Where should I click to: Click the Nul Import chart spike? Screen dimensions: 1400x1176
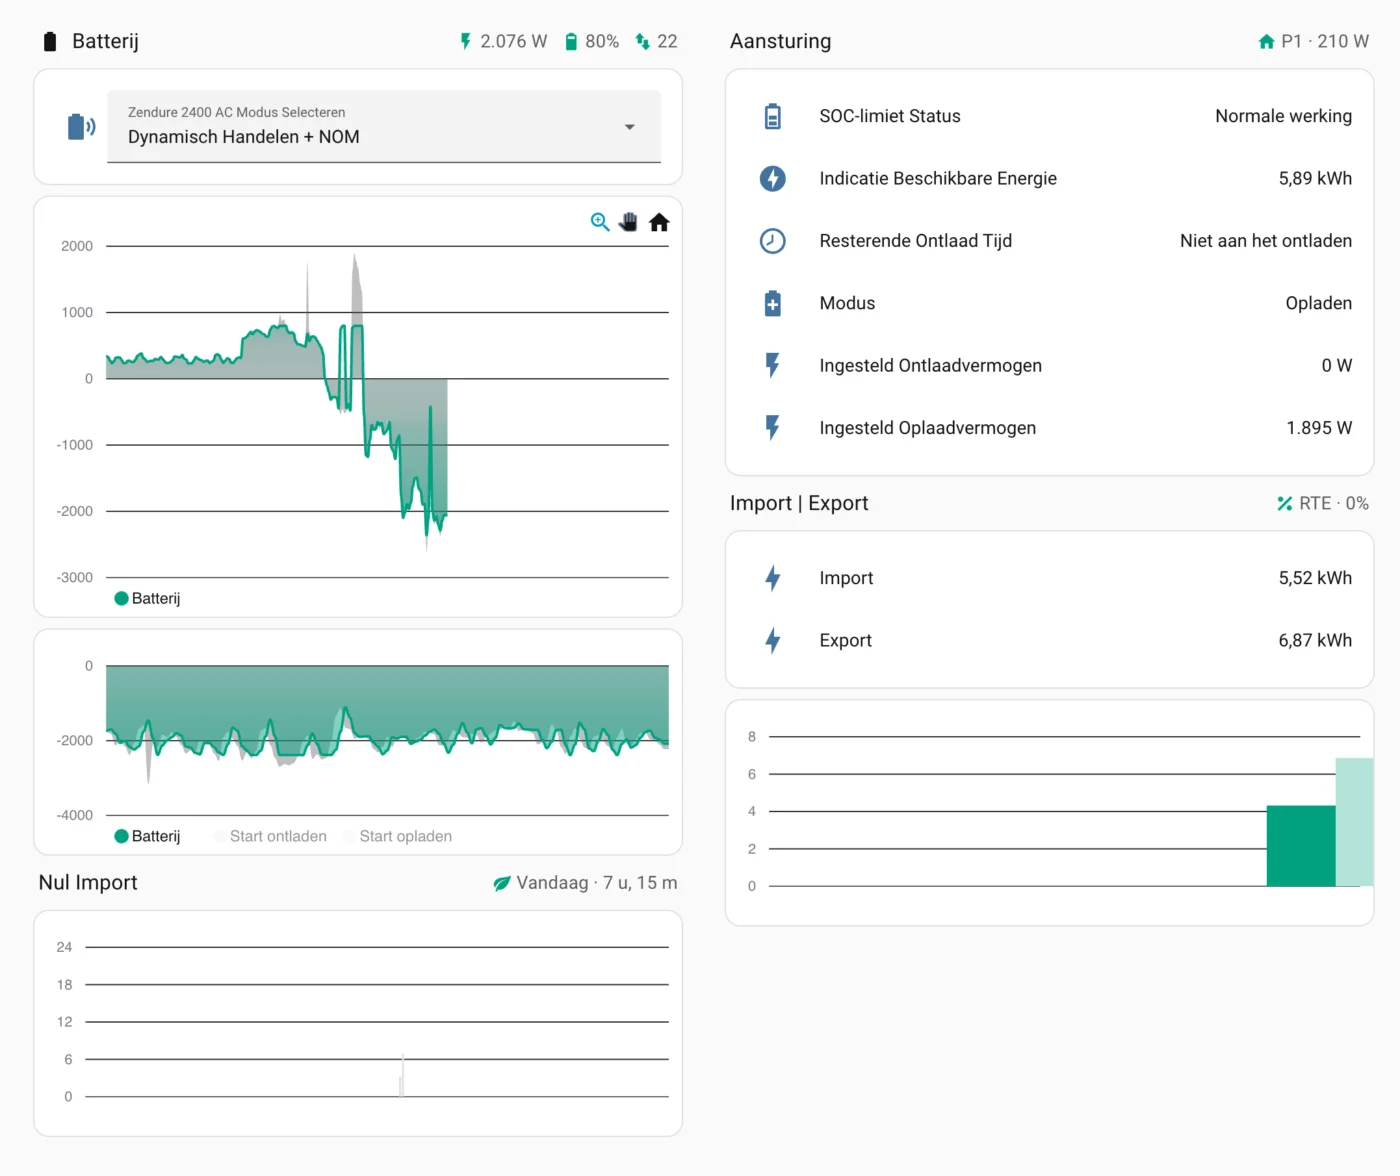(x=402, y=1076)
